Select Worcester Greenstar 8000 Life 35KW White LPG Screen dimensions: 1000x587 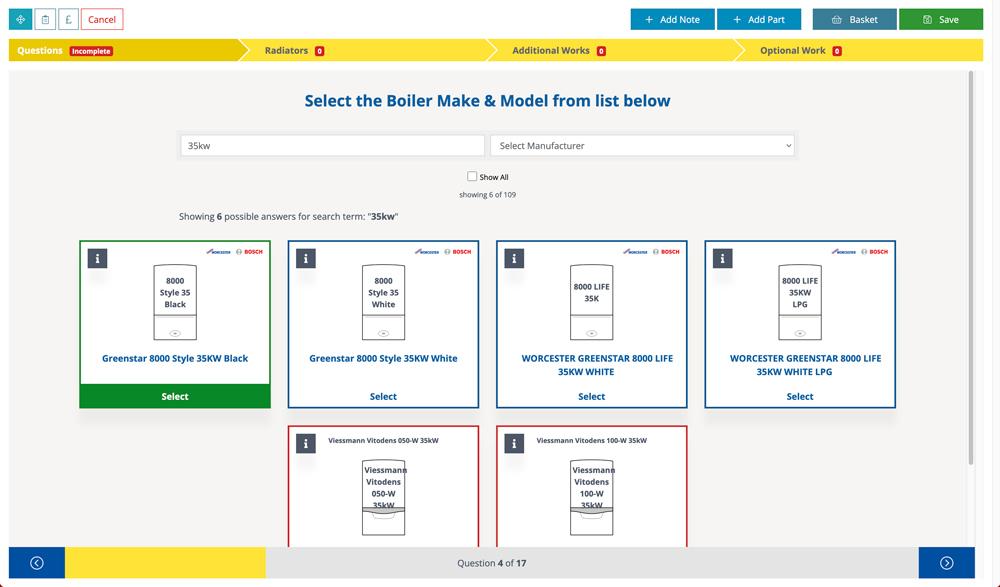click(x=799, y=396)
